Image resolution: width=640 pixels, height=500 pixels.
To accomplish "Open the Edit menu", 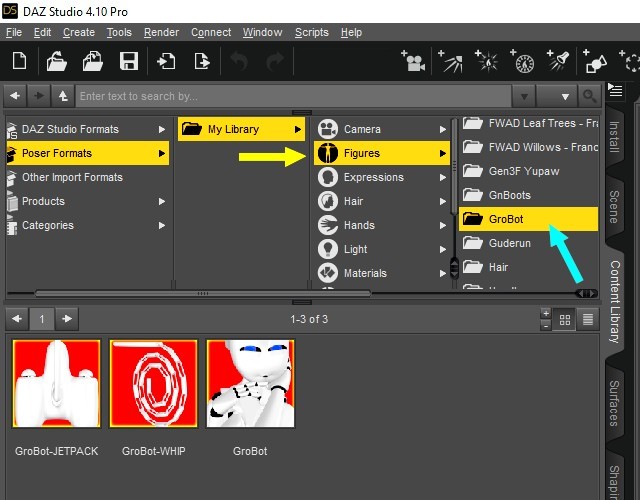I will tap(42, 32).
